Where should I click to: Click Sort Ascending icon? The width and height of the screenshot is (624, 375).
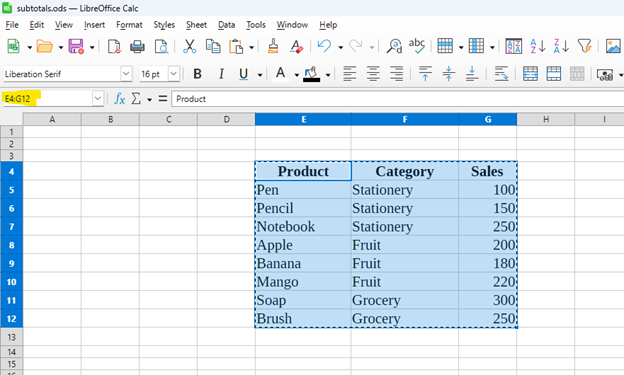537,46
